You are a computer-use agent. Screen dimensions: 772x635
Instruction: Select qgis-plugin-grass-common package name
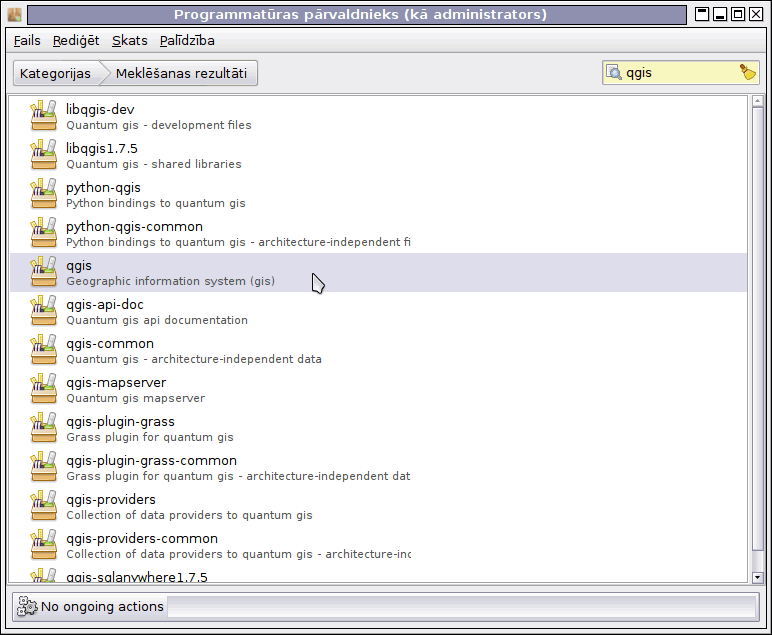pyautogui.click(x=152, y=461)
